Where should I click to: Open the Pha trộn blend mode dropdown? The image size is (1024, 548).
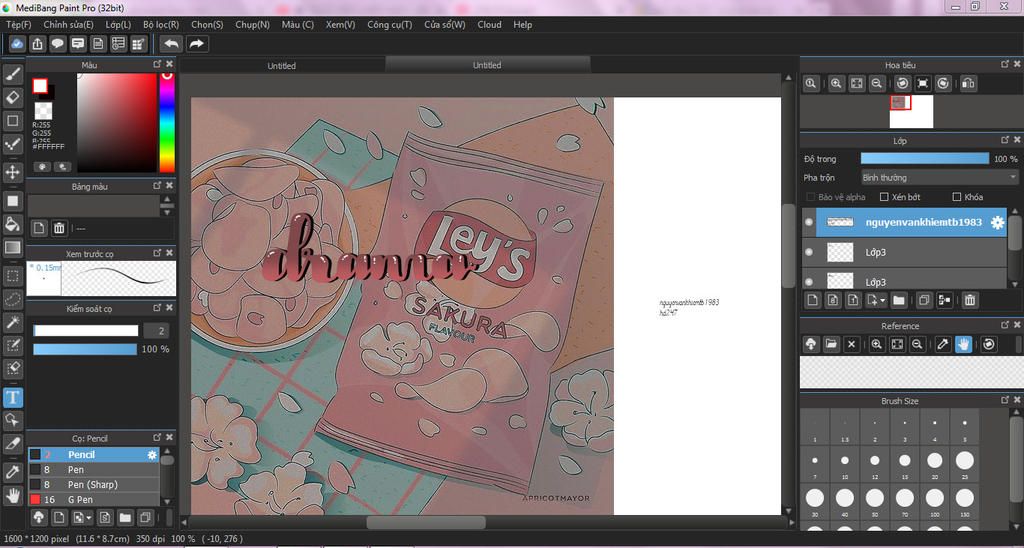point(939,178)
